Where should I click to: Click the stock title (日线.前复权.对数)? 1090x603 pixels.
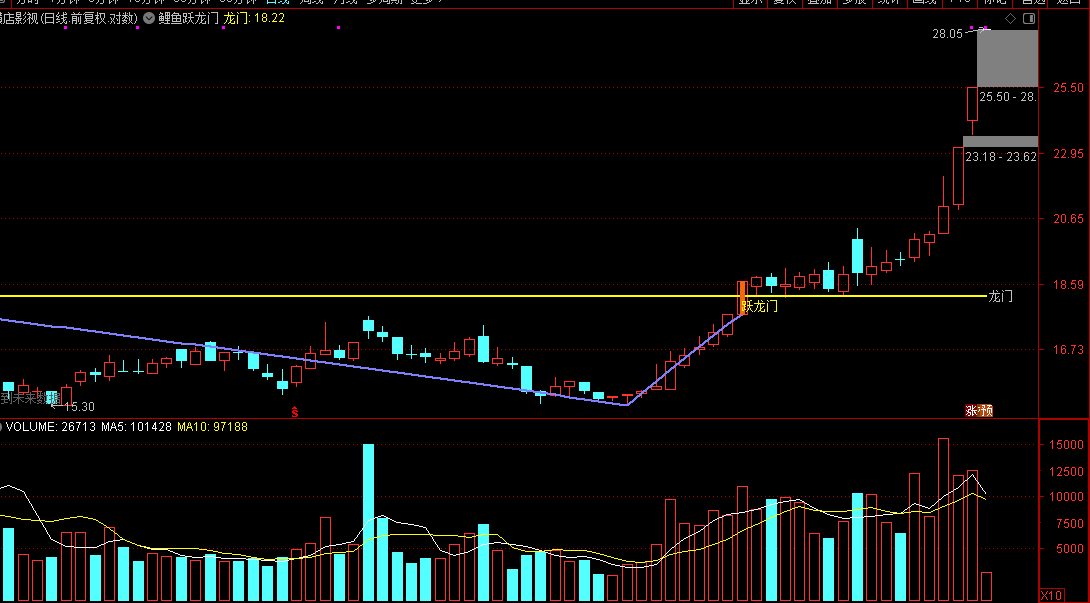click(69, 19)
